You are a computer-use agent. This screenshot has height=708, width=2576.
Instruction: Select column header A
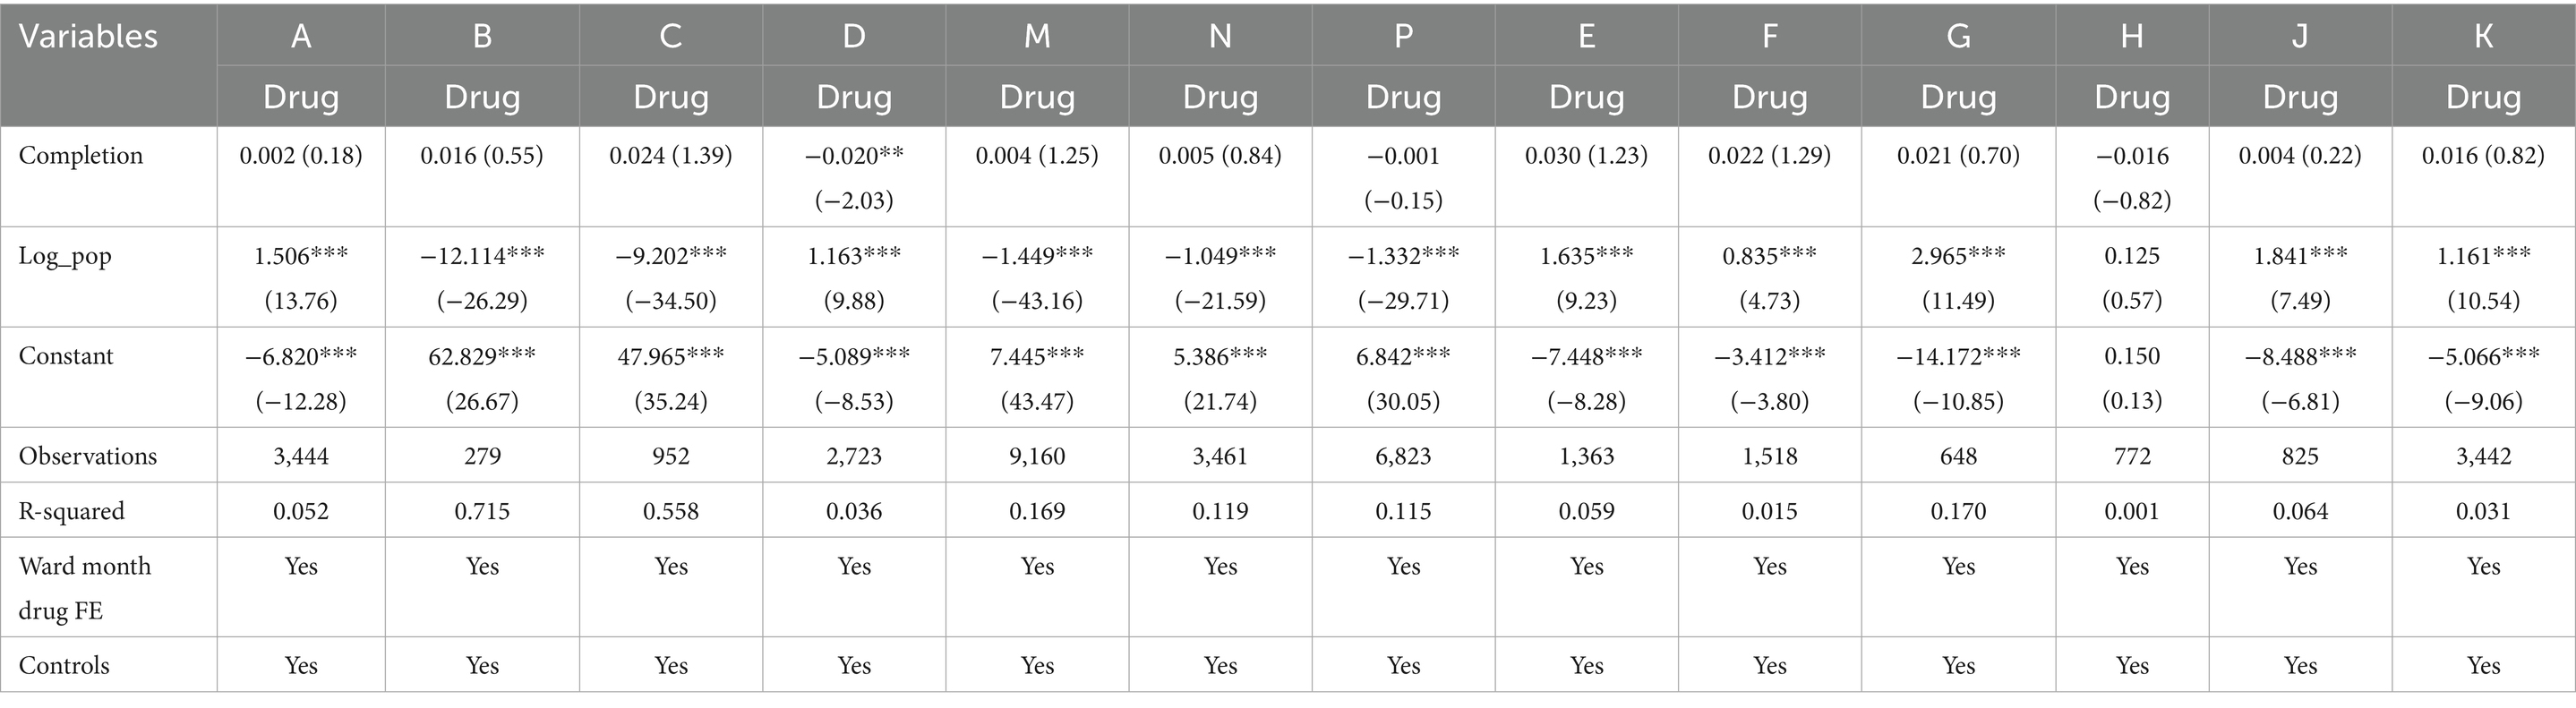point(301,37)
